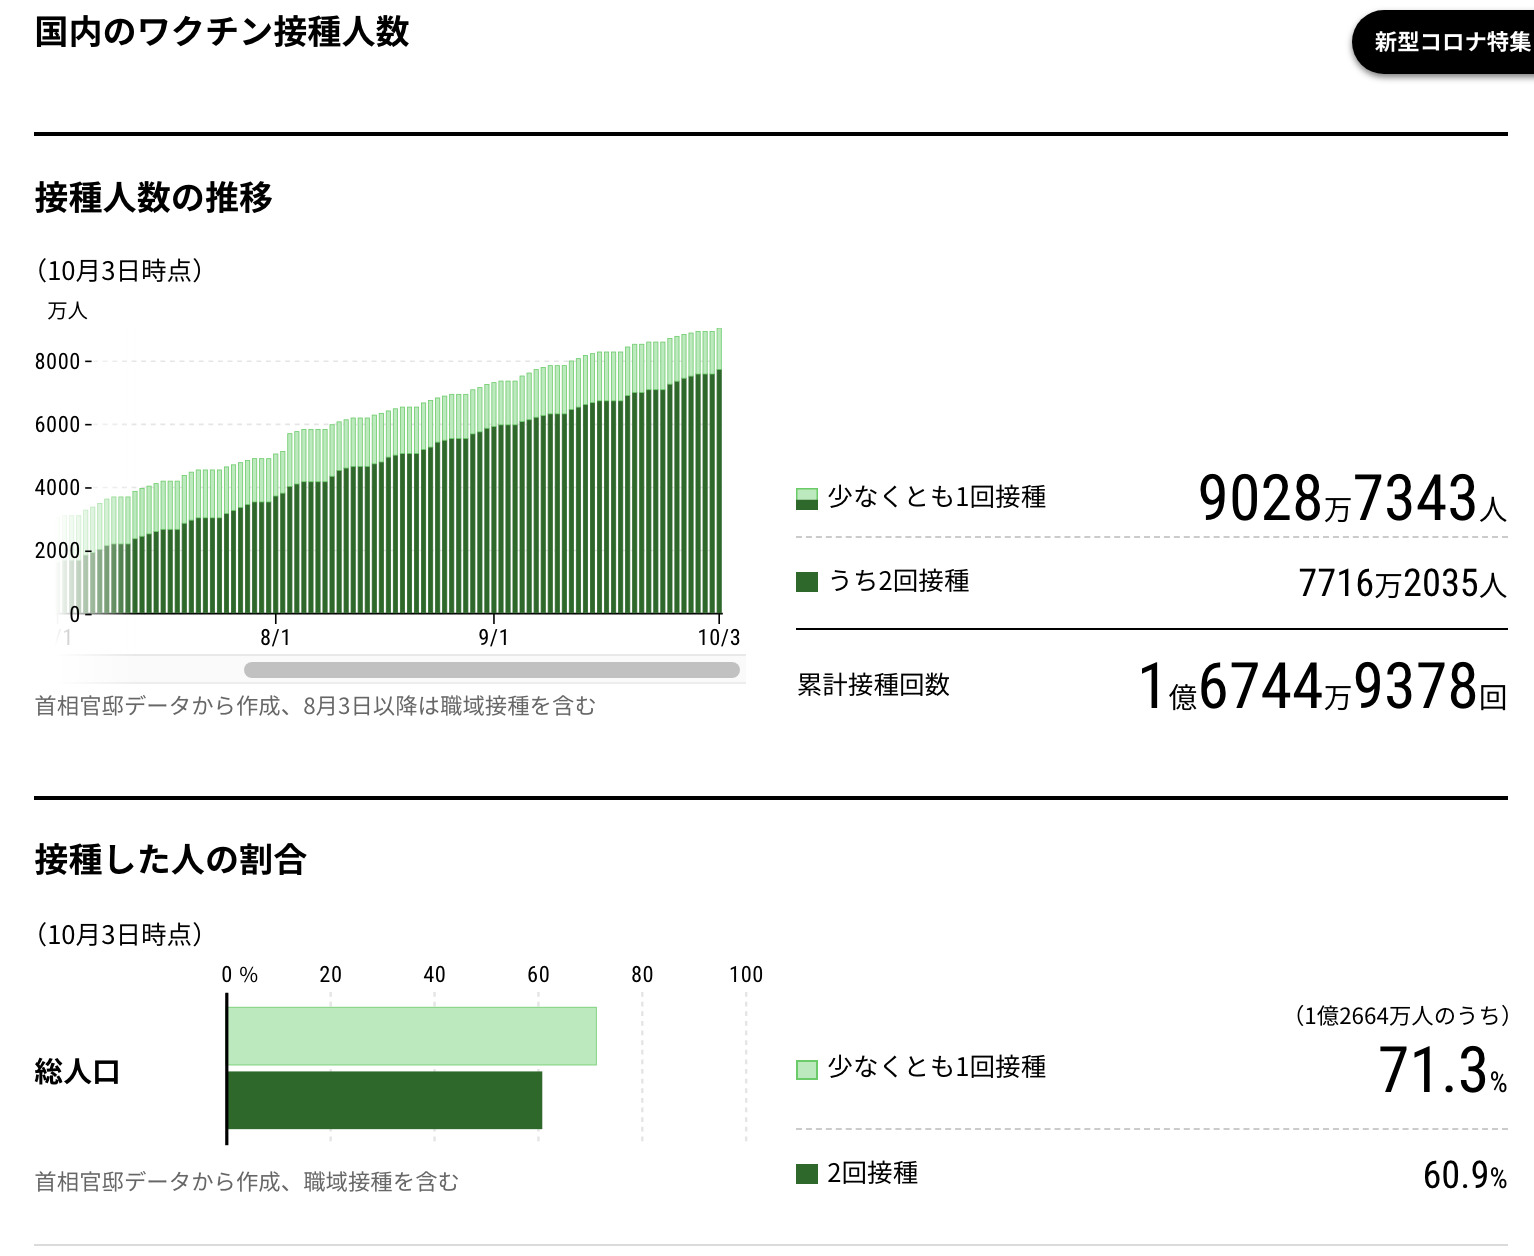Click the last bar in the vaccination chart
Image resolution: width=1534 pixels, height=1256 pixels.
pyautogui.click(x=719, y=480)
